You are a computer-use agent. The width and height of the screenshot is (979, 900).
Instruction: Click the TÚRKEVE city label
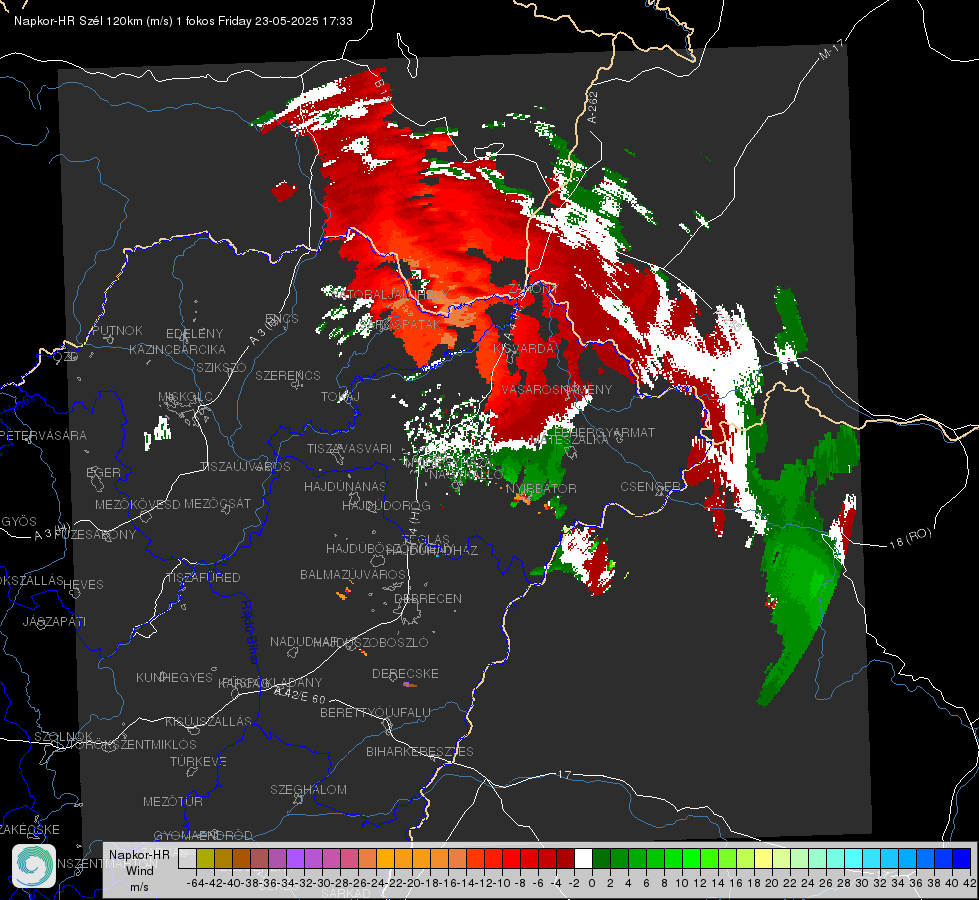point(199,762)
